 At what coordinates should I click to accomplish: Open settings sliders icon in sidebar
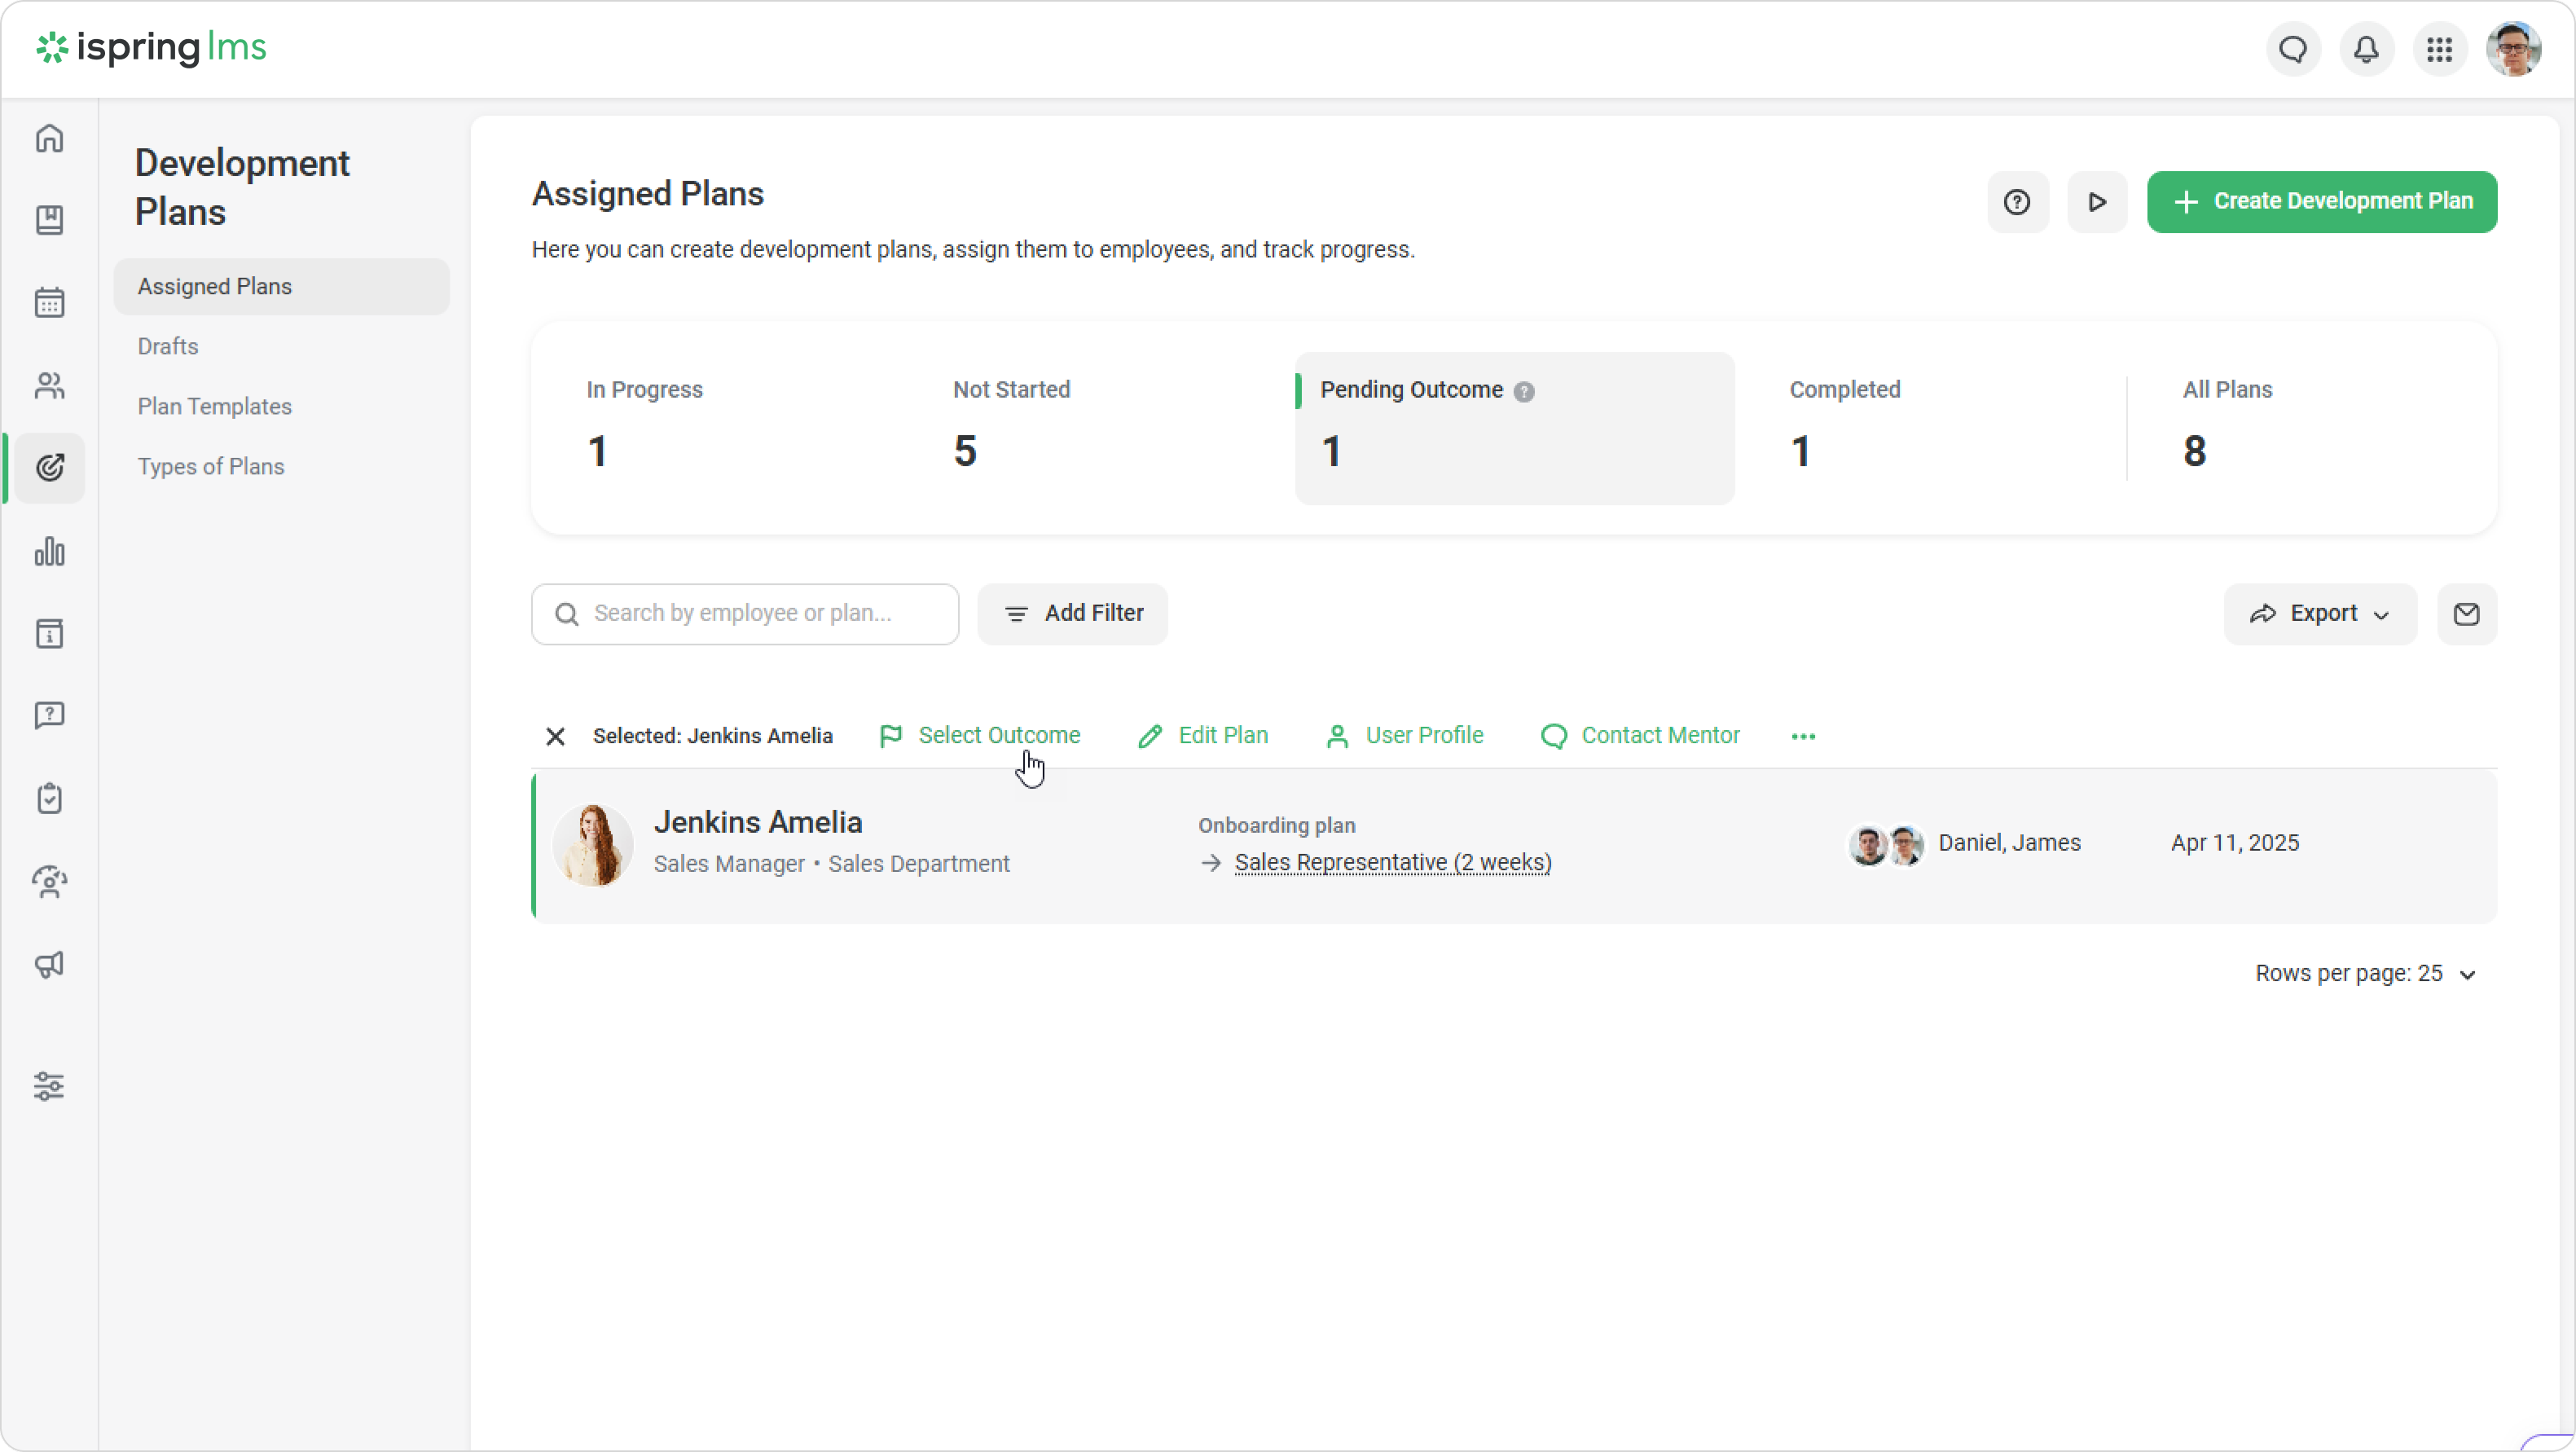(x=49, y=1086)
